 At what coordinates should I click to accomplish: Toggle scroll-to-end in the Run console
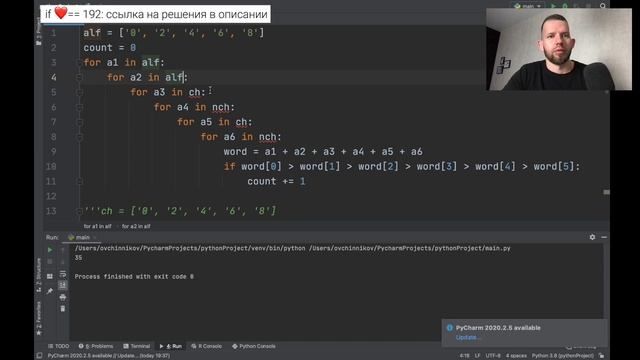[x=62, y=285]
